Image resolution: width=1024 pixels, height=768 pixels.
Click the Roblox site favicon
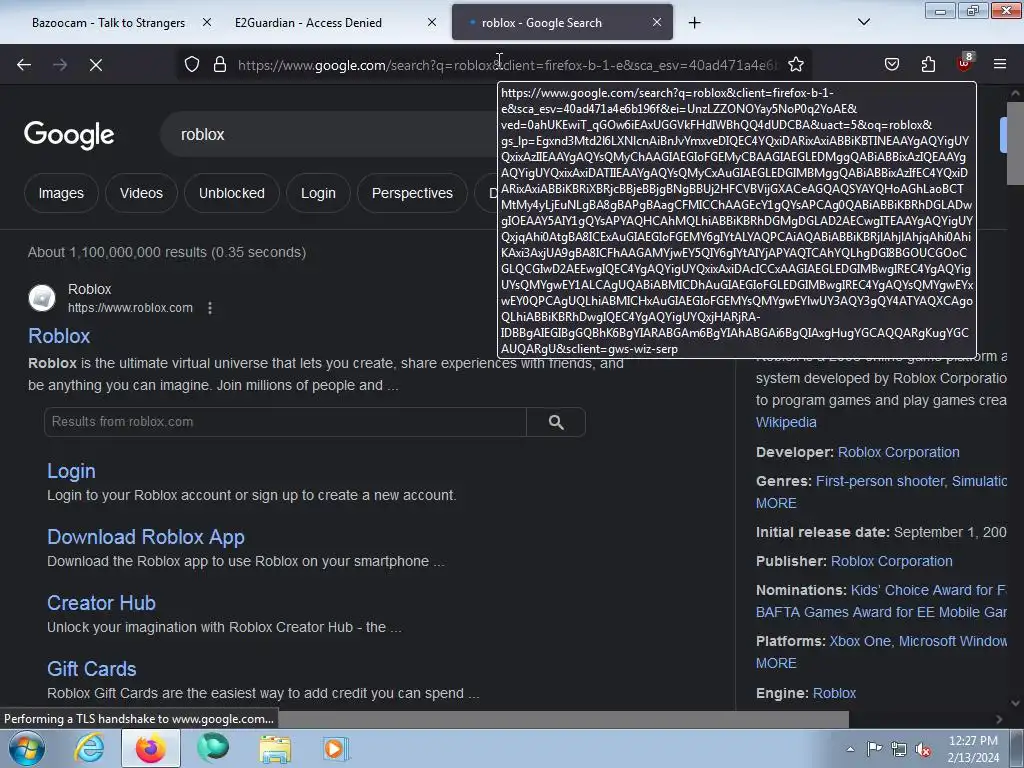[42, 298]
